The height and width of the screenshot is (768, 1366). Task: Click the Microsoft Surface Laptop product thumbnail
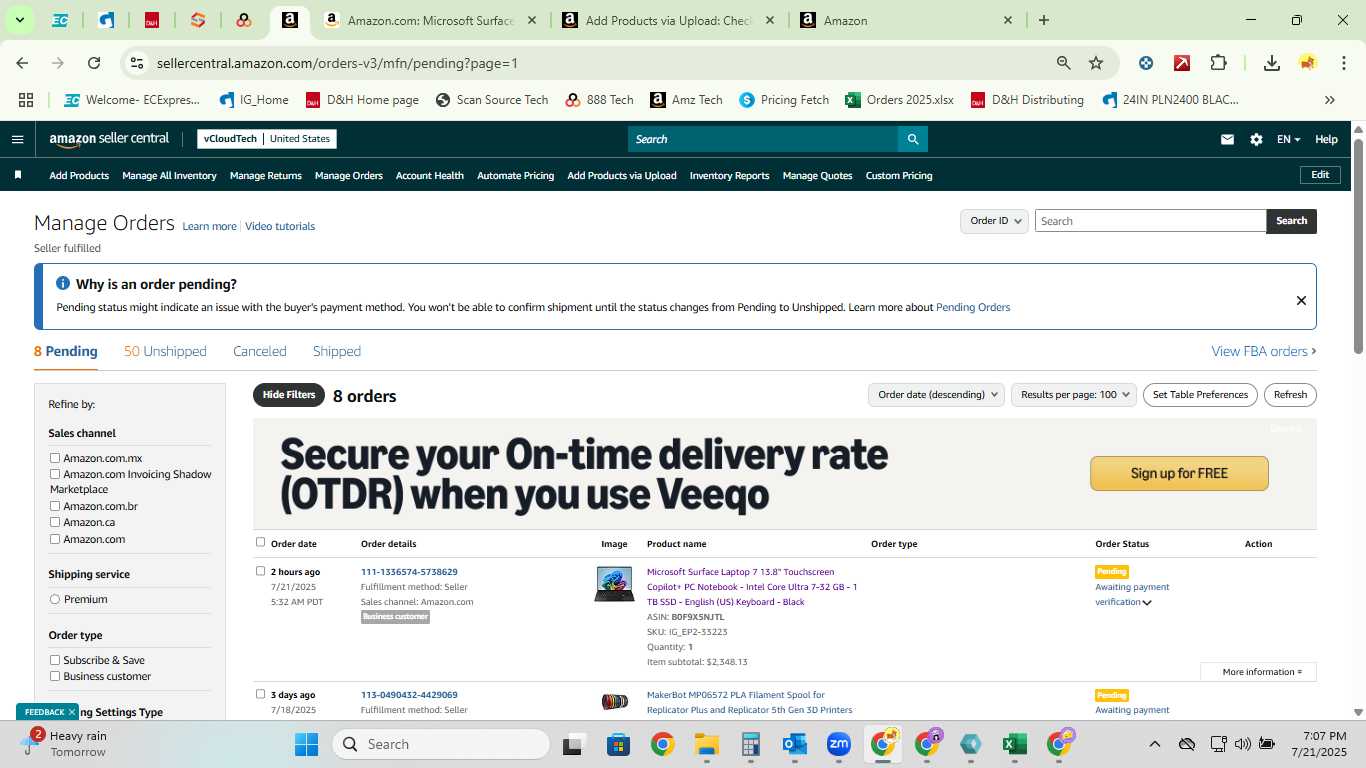(x=614, y=584)
